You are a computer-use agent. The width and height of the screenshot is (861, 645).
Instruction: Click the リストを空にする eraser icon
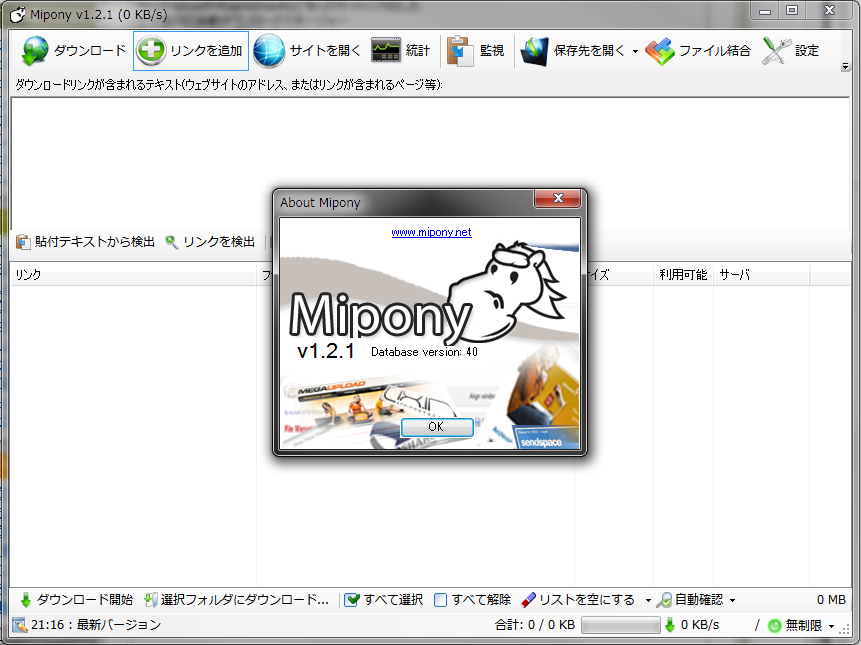pos(528,600)
